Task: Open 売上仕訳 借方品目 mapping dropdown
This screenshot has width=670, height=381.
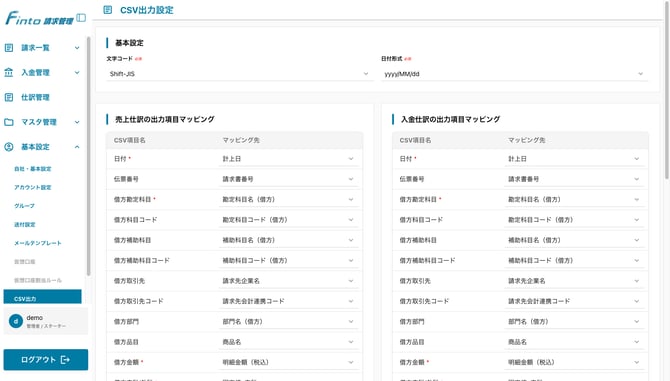Action: 288,342
